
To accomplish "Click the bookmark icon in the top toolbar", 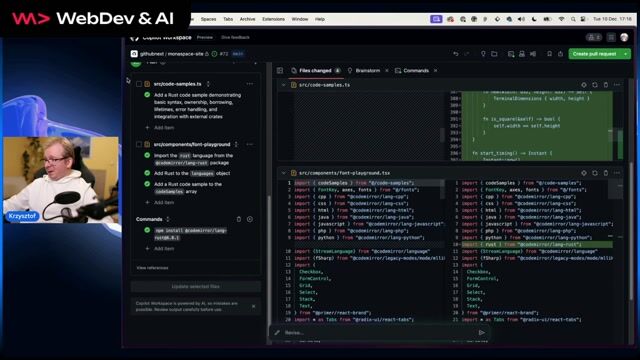I will coord(549,54).
